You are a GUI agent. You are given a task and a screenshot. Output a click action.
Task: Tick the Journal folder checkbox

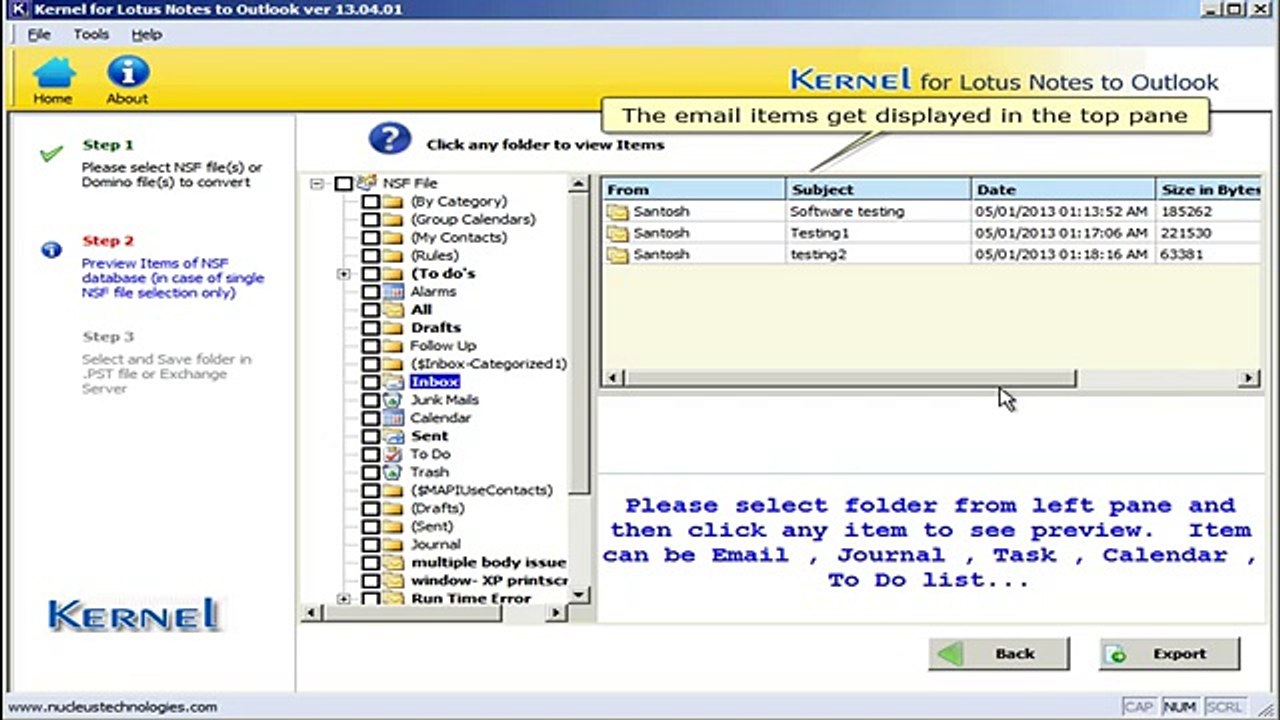pyautogui.click(x=371, y=544)
